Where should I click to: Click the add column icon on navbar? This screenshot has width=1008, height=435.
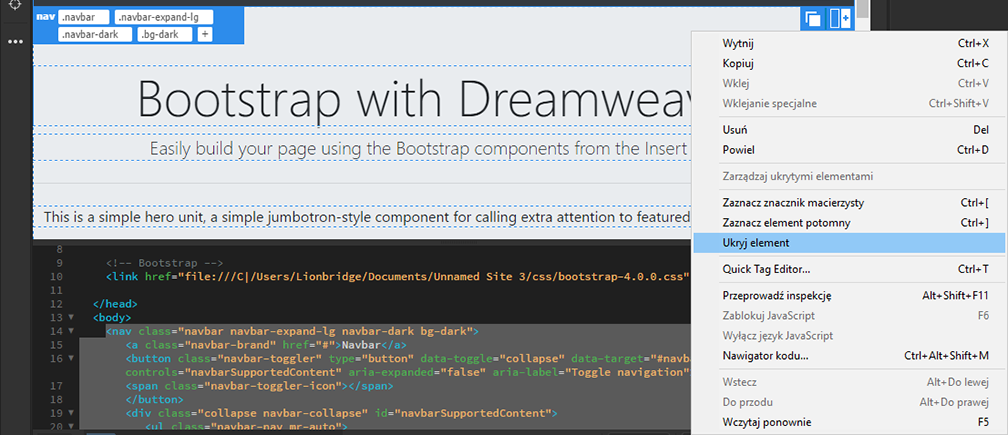(840, 19)
